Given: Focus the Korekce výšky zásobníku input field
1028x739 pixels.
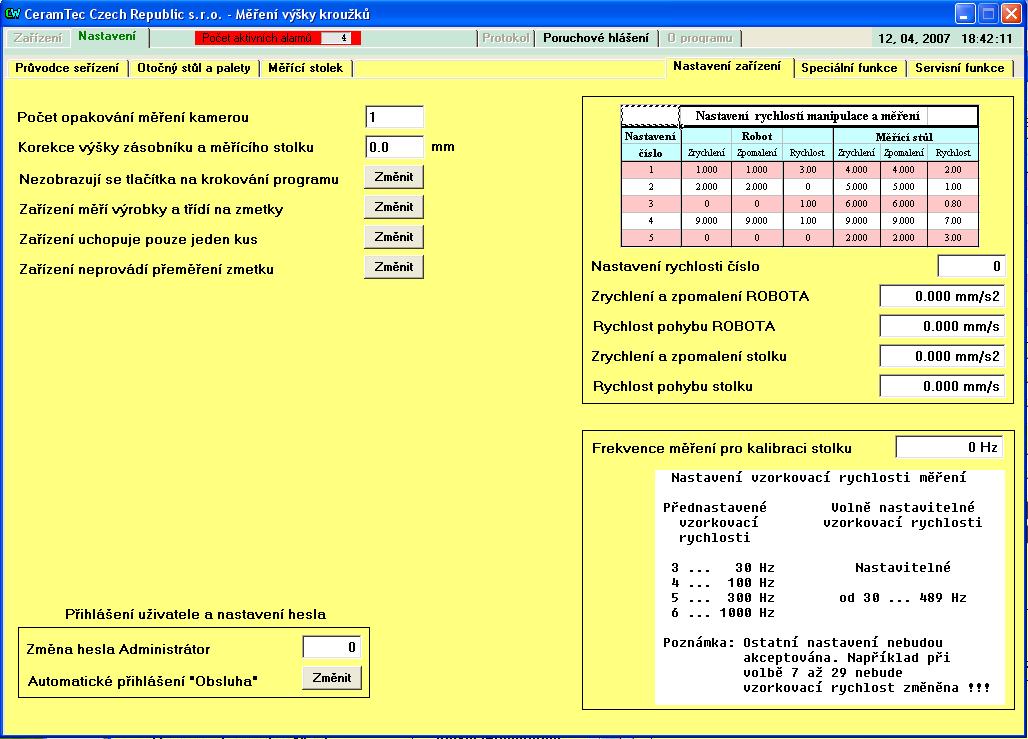Looking at the screenshot, I should point(394,147).
